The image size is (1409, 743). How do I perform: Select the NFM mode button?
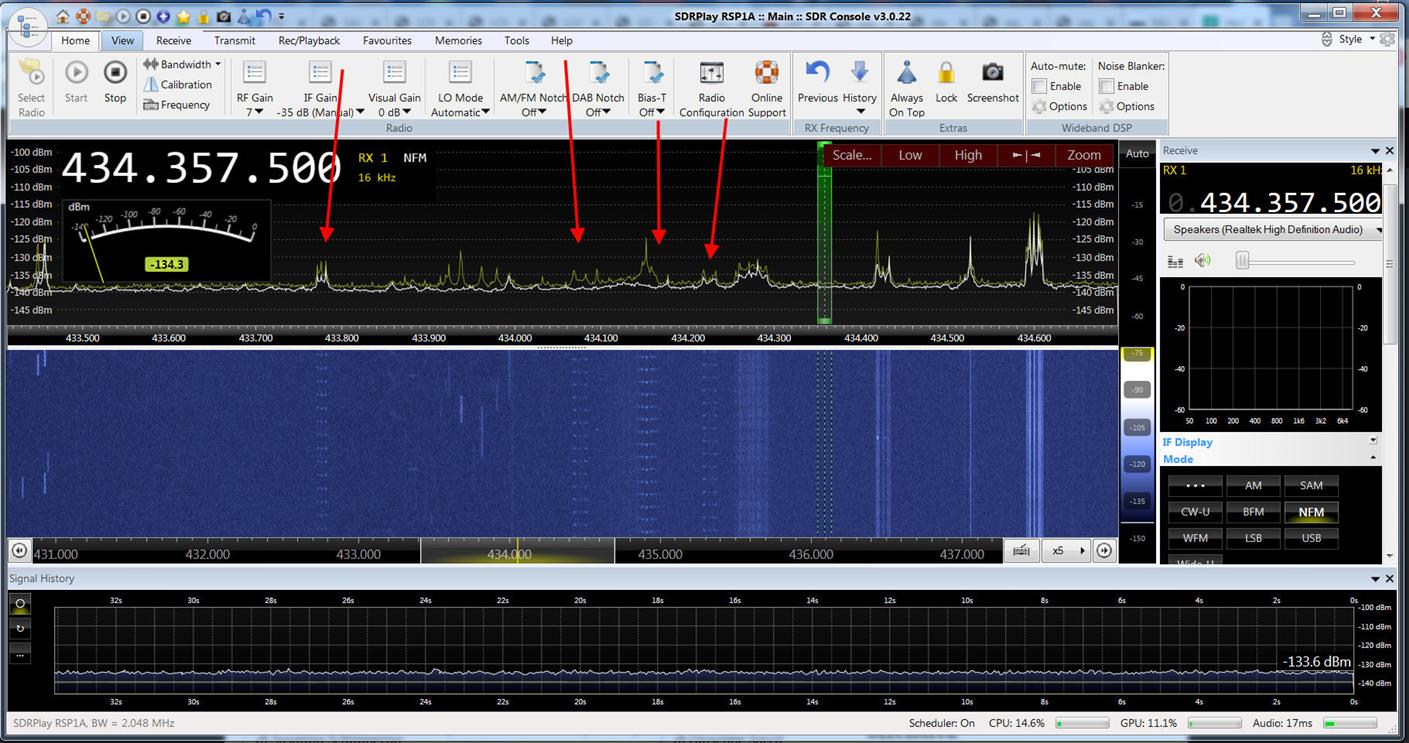tap(1311, 512)
